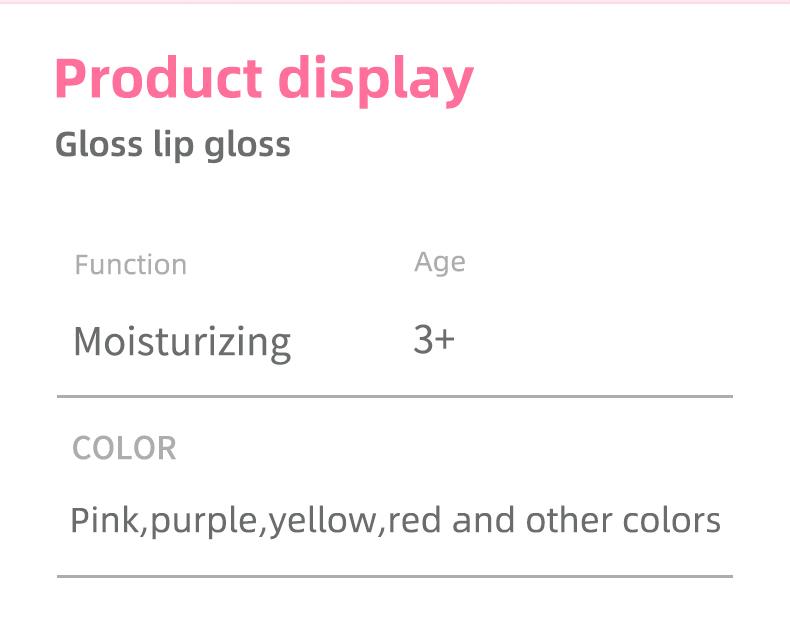
Task: Click the plus sign in the age value
Action: coord(445,340)
